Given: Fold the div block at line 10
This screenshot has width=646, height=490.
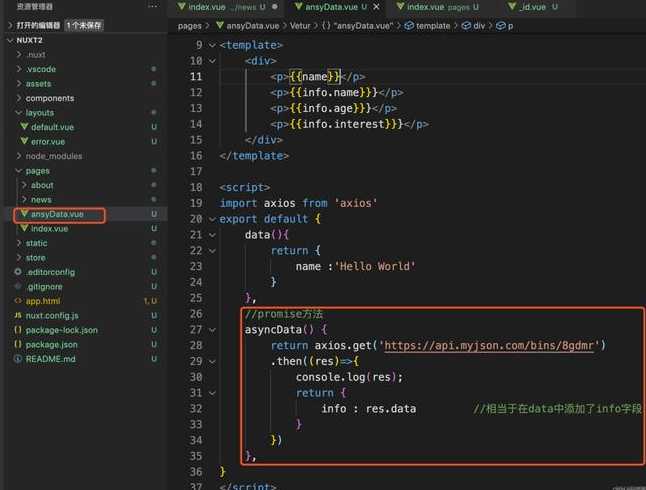Looking at the screenshot, I should pos(212,61).
